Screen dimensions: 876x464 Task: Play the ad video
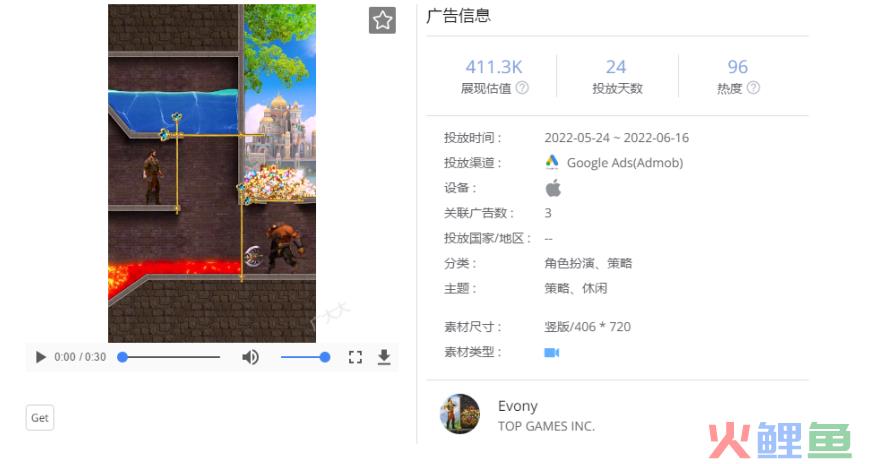(x=40, y=357)
